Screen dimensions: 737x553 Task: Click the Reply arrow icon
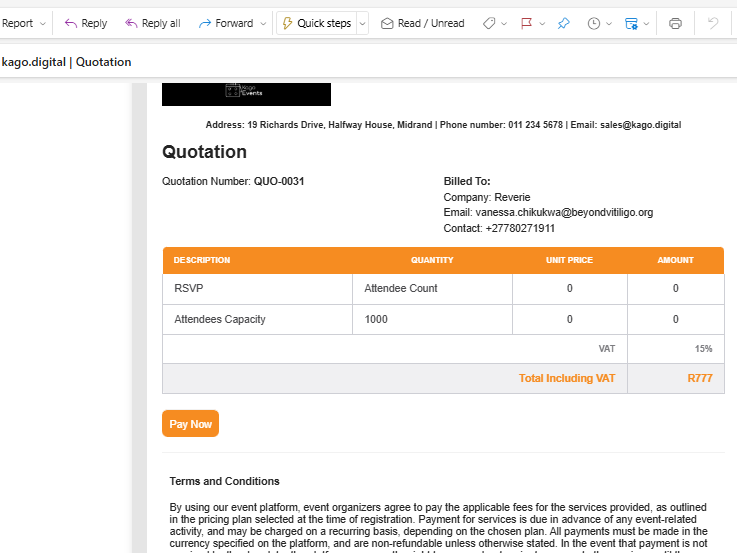71,23
